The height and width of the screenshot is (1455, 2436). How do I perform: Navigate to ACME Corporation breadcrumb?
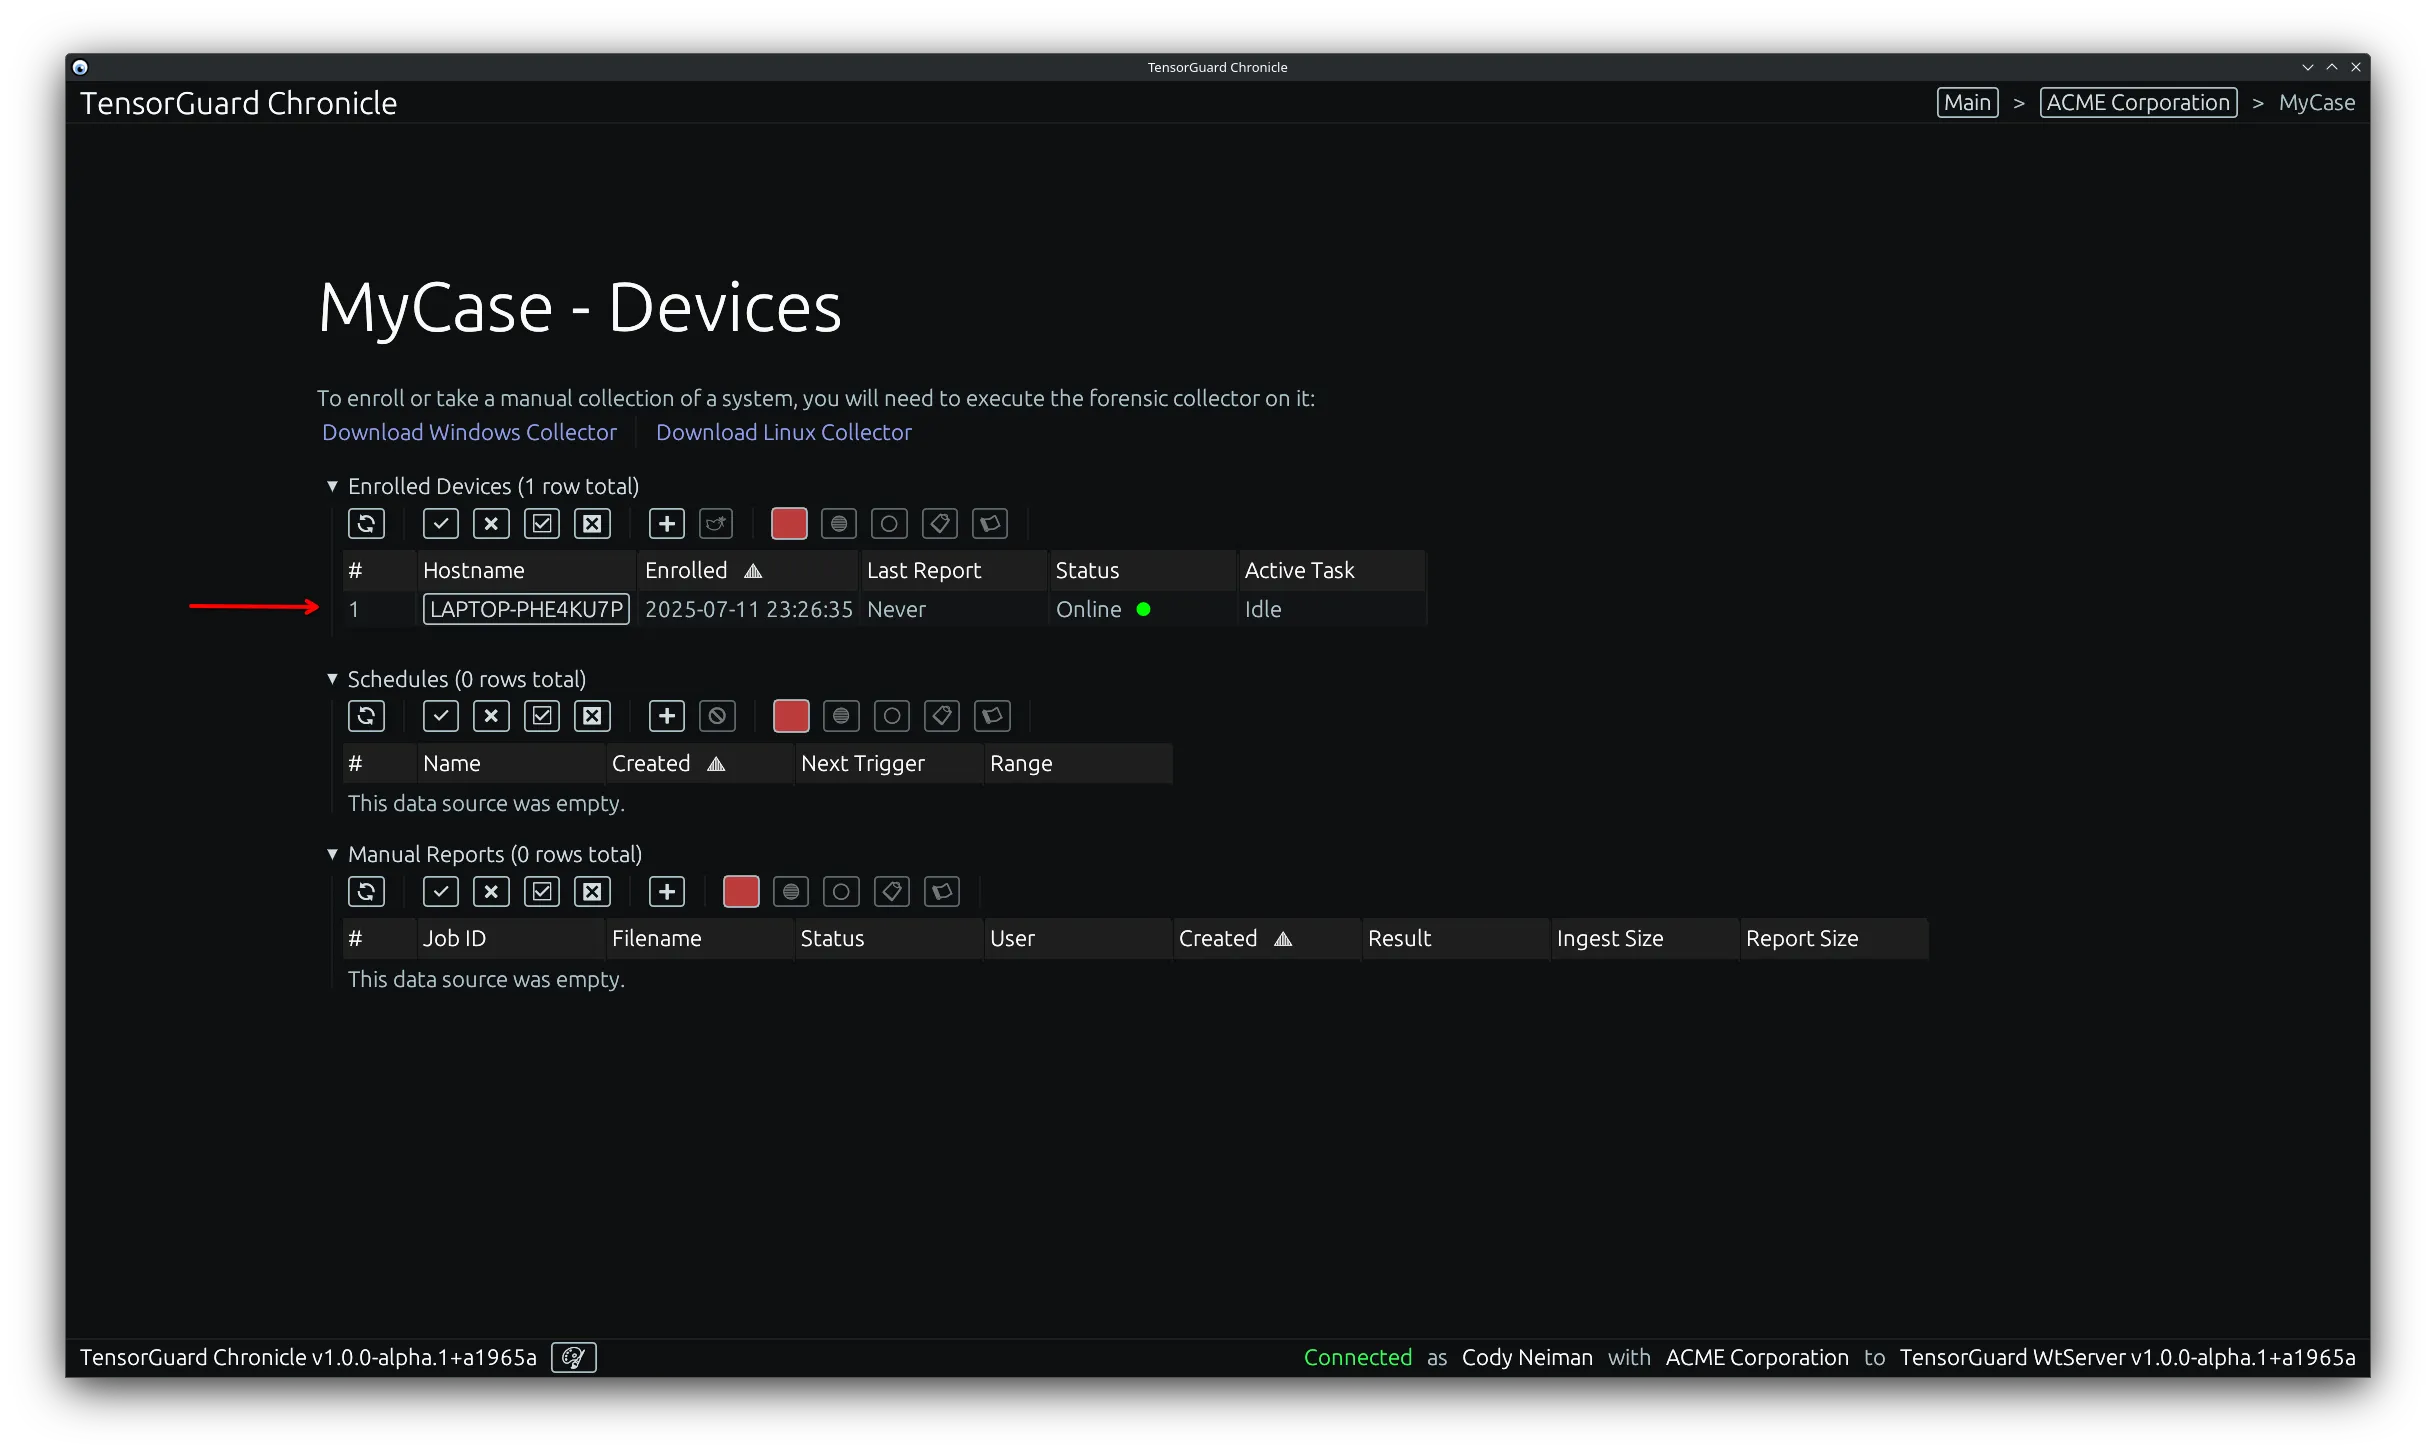2137,102
